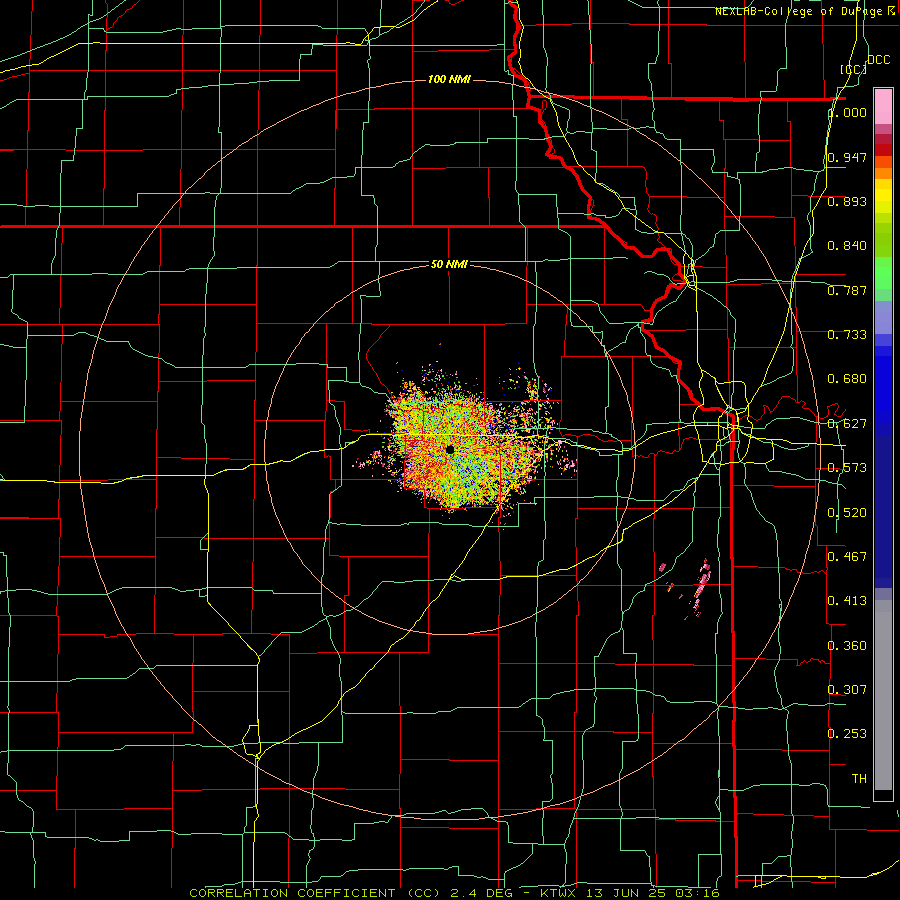Click the bright green color bar segment

click(x=883, y=273)
